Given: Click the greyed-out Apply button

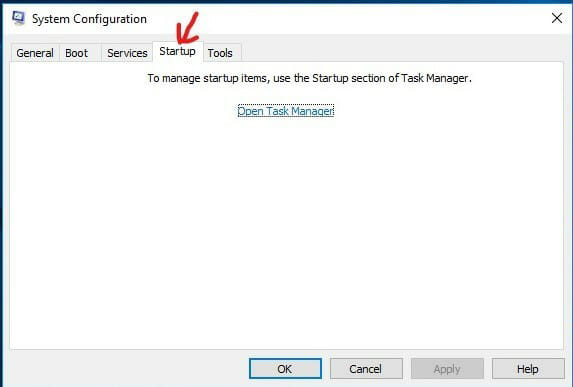Looking at the screenshot, I should coord(447,369).
